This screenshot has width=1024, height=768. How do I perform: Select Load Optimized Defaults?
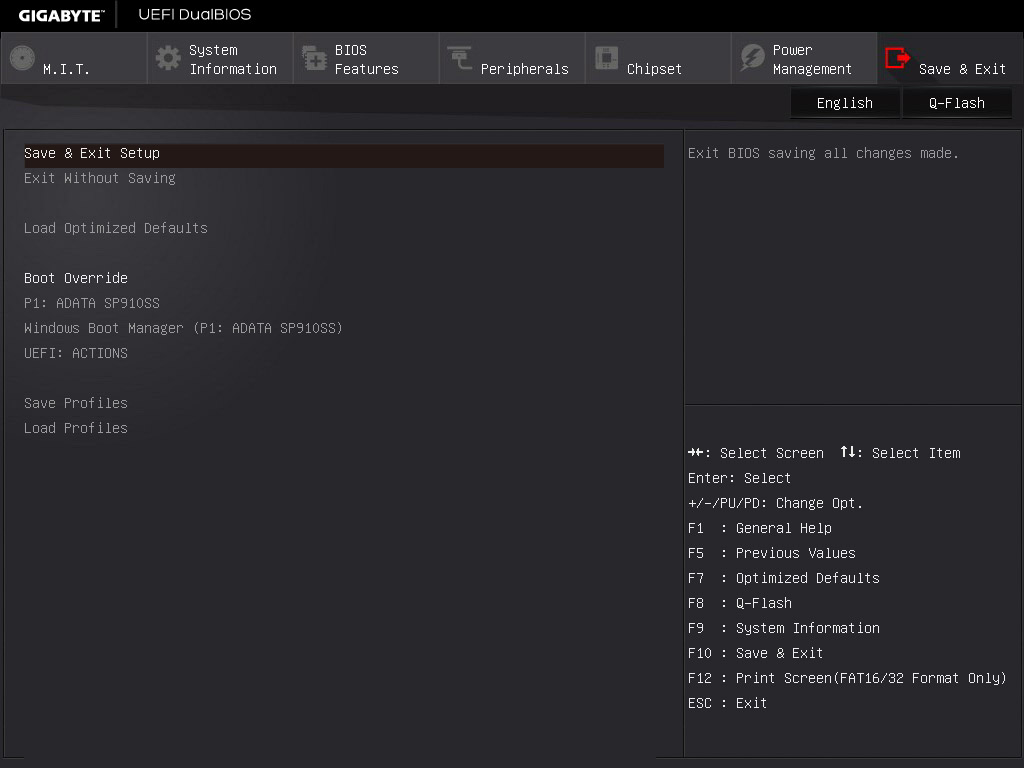click(x=116, y=228)
